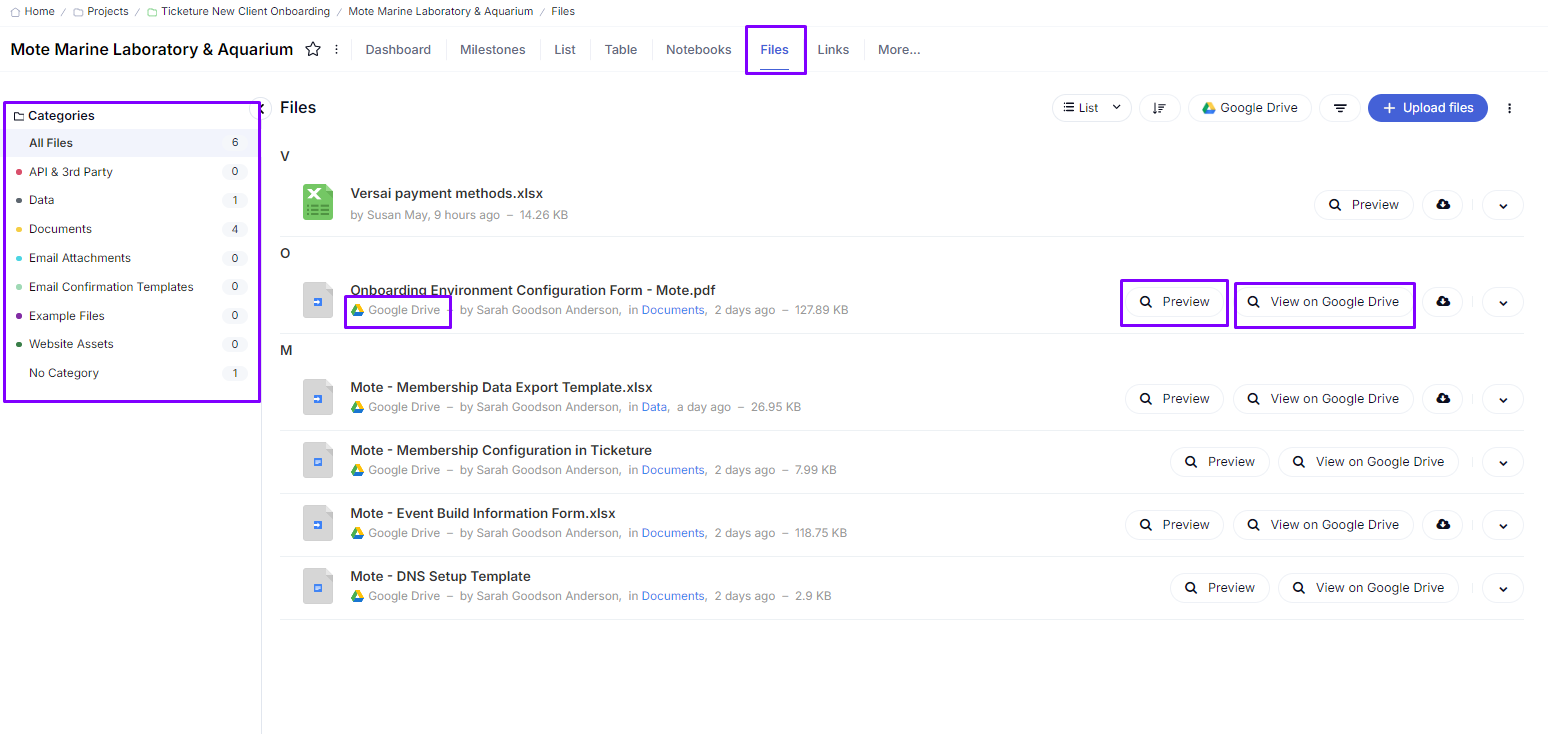
Task: Filter by Website Assets category
Action: click(131, 344)
